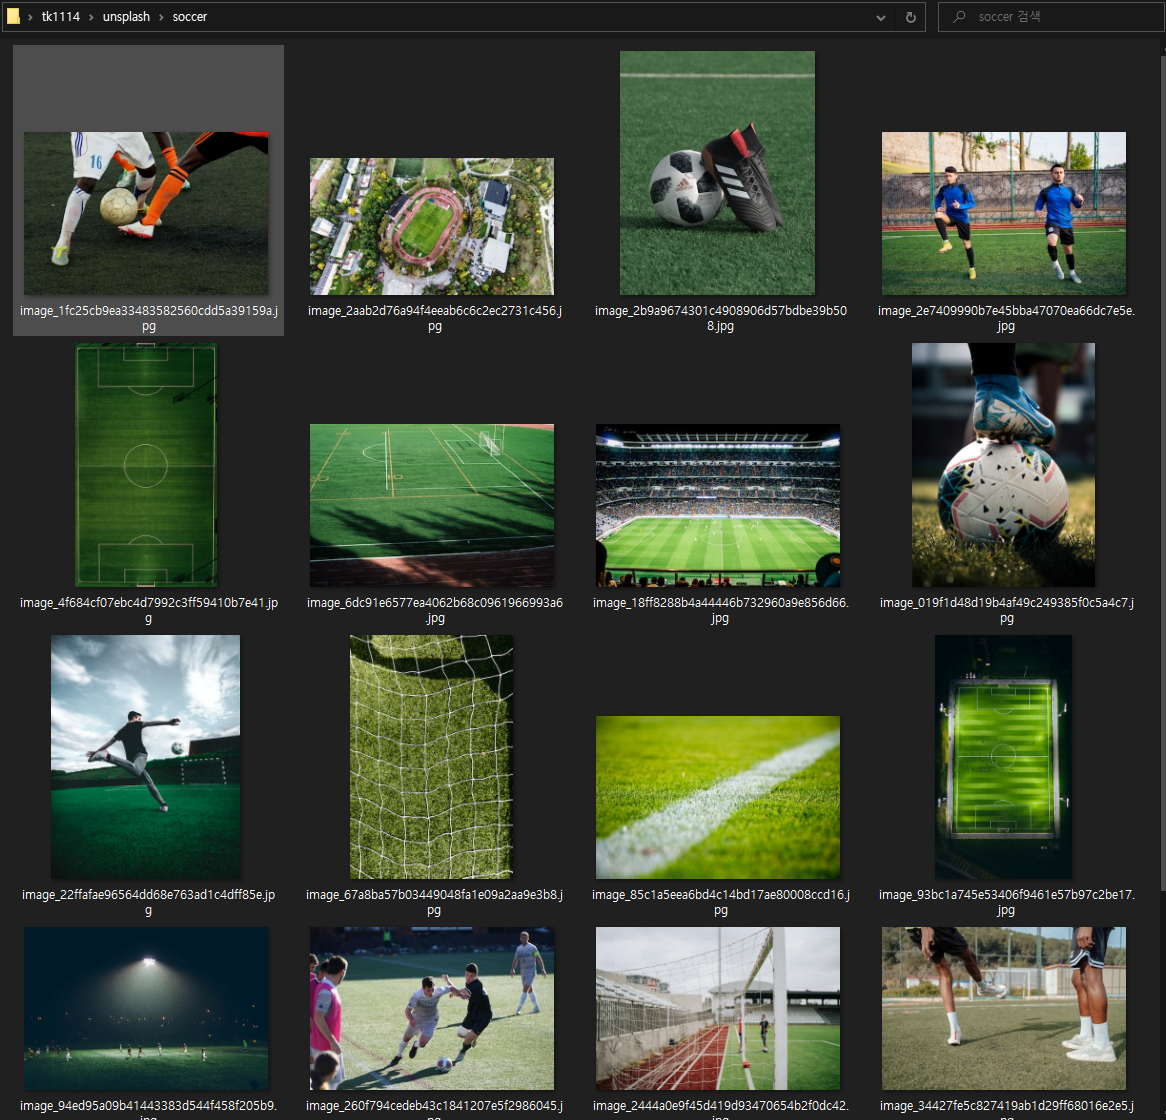Viewport: 1166px width, 1120px height.
Task: Click the soccer search input field
Action: pyautogui.click(x=1051, y=16)
